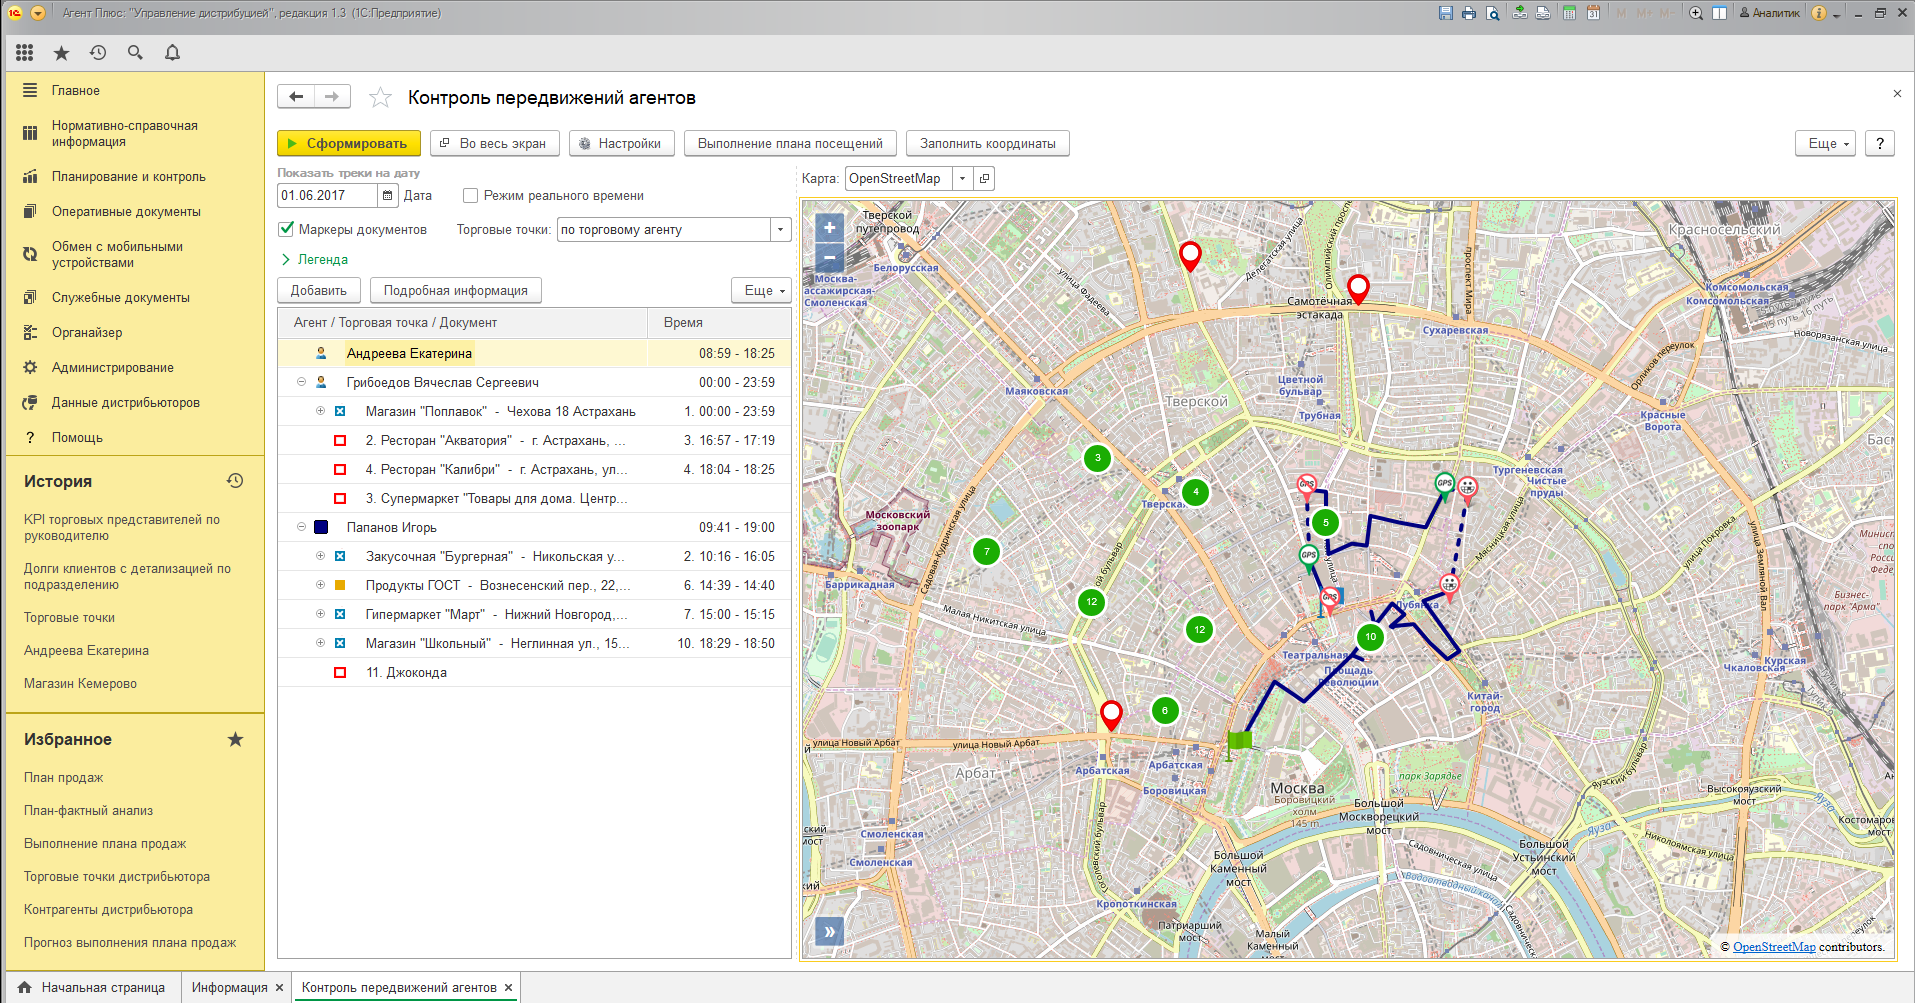Click Папанов Игорь blue color swatch
This screenshot has width=1915, height=1003.
321,527
